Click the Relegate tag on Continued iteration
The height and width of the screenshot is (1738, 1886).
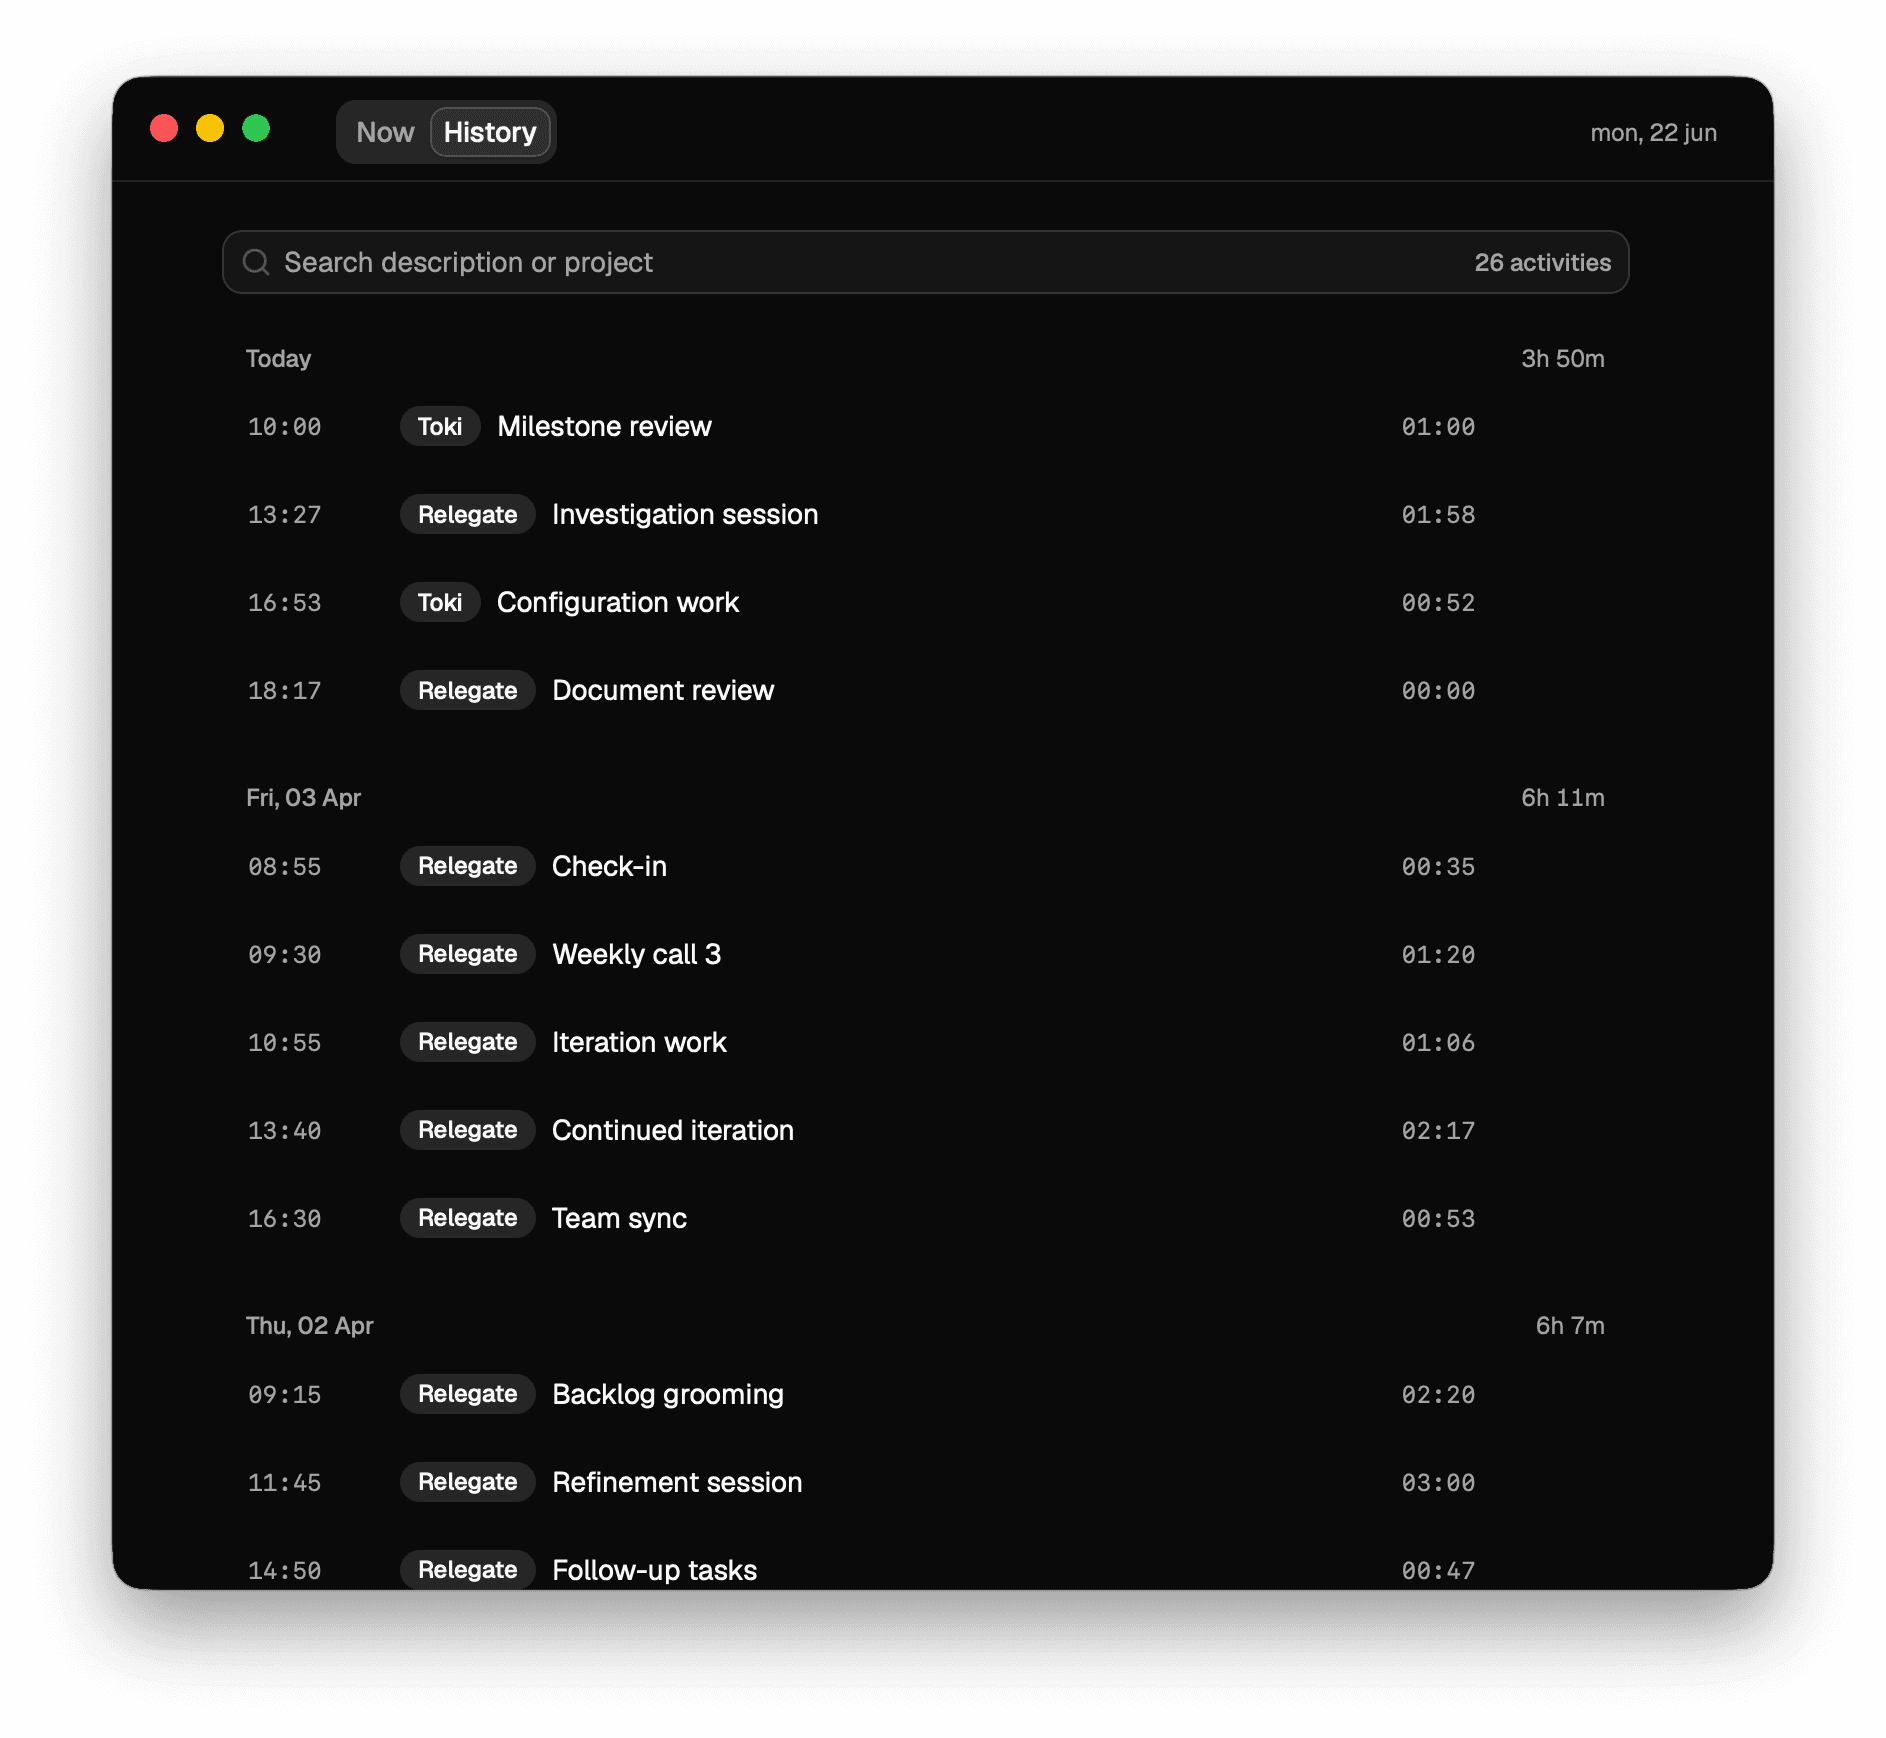(x=467, y=1130)
